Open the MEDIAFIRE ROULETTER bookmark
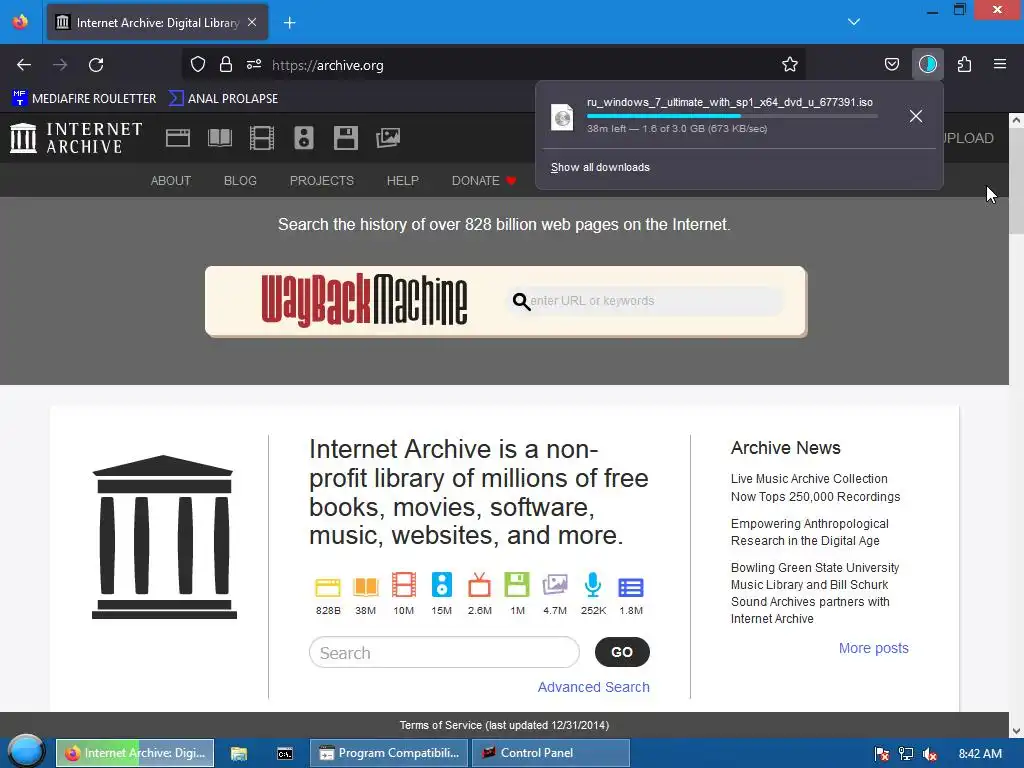 (x=84, y=99)
